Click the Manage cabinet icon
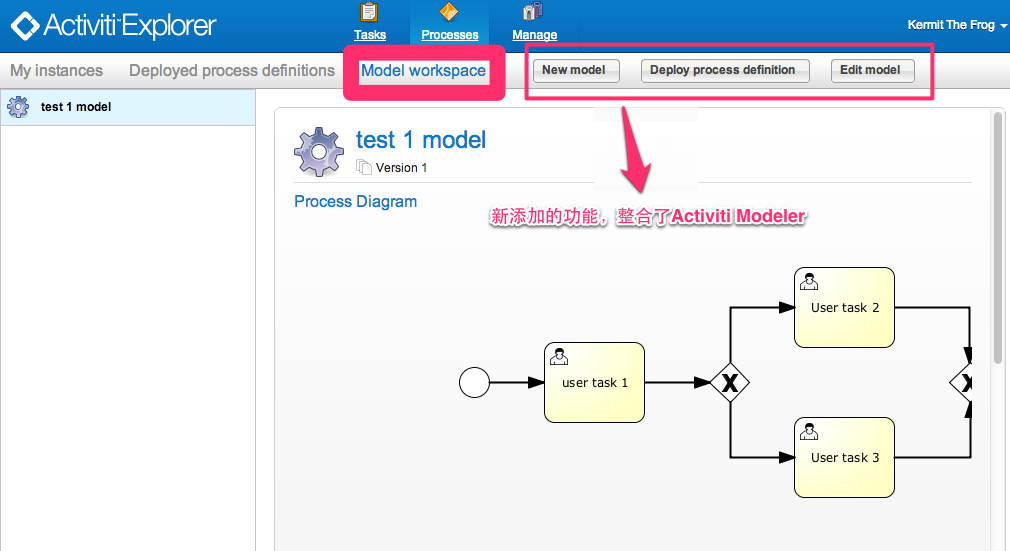Image resolution: width=1010 pixels, height=551 pixels. 533,12
